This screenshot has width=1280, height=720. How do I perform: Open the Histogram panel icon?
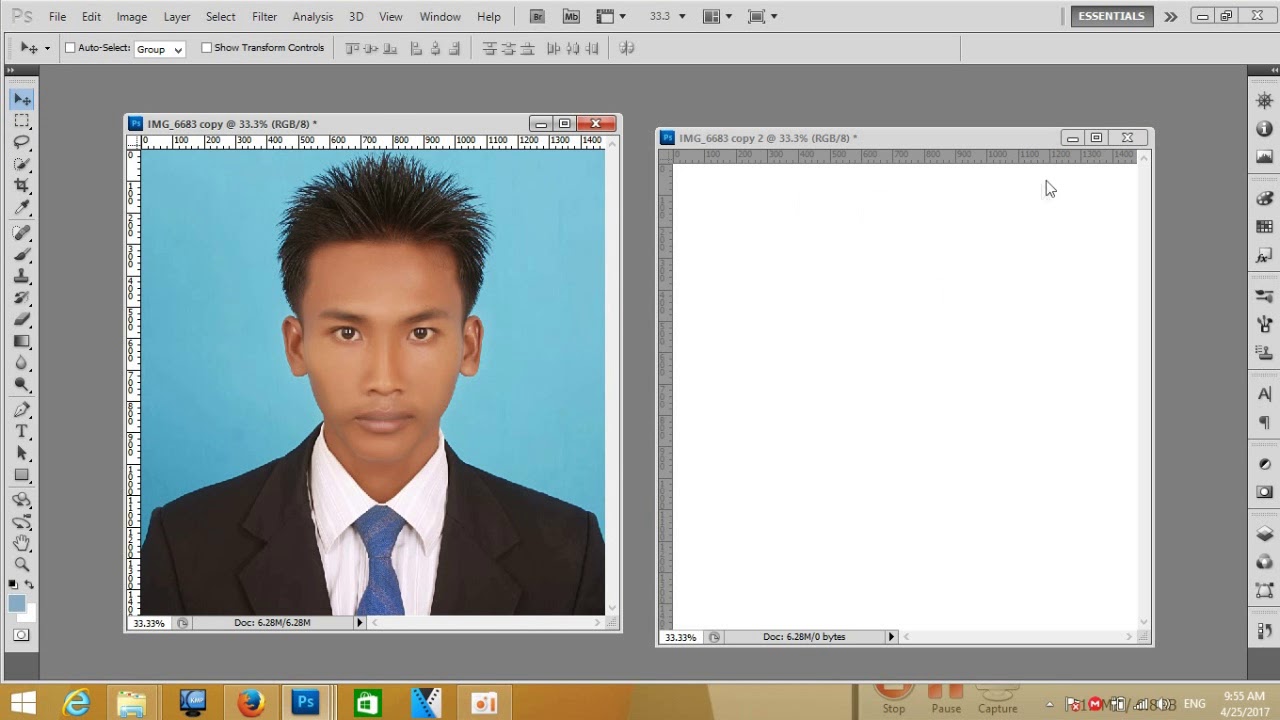click(x=1265, y=157)
